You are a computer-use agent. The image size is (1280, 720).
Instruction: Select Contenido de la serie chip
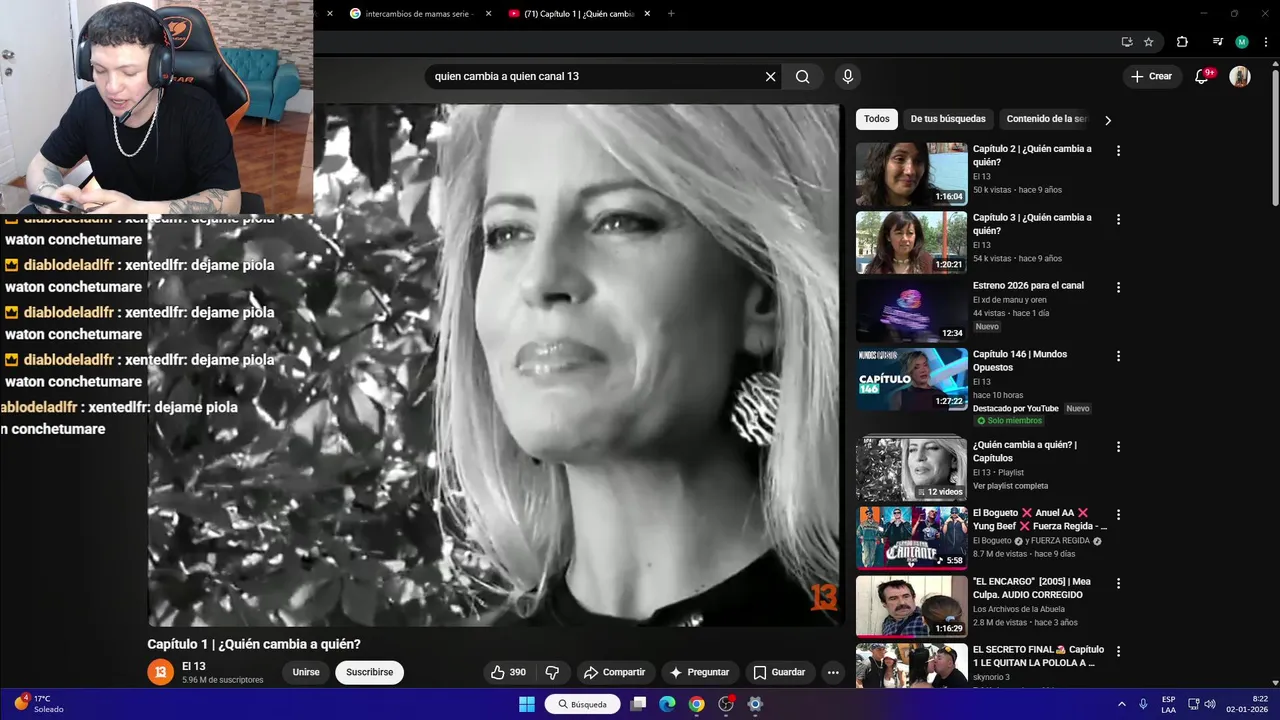(x=1046, y=119)
